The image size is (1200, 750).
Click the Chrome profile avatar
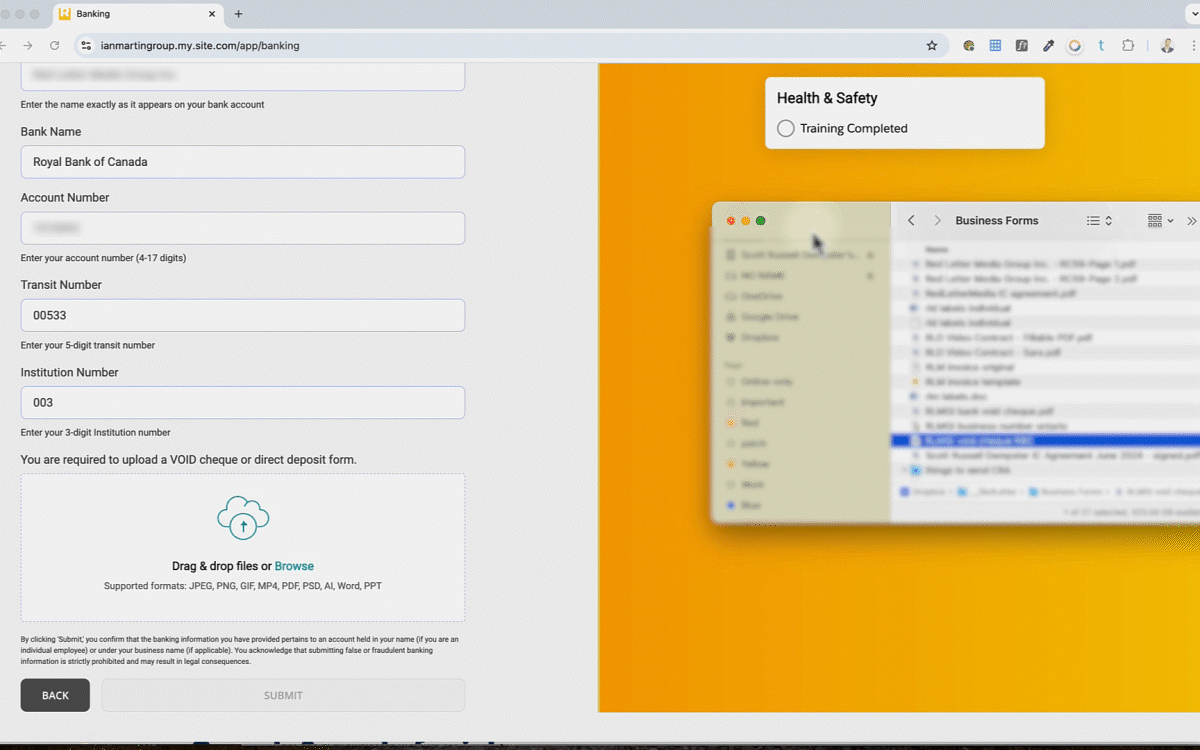[1167, 45]
